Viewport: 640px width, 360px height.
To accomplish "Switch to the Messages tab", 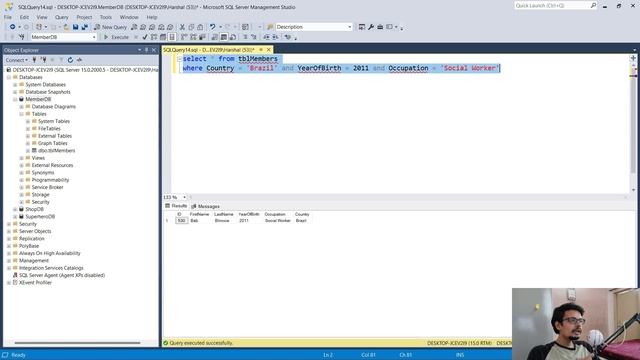I will tap(205, 206).
